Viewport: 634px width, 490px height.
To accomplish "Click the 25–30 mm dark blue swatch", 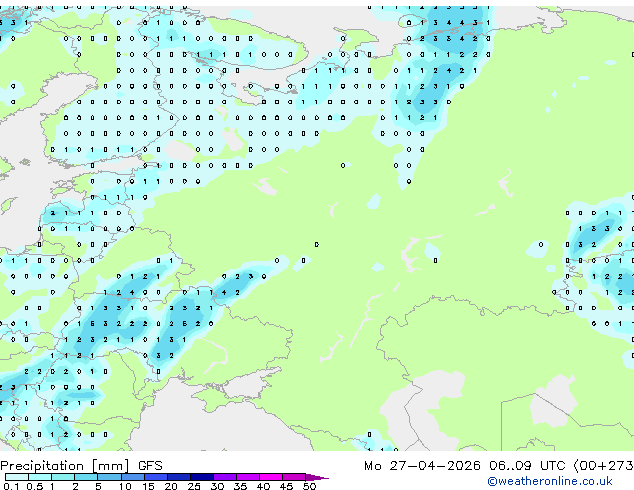I will [202, 477].
